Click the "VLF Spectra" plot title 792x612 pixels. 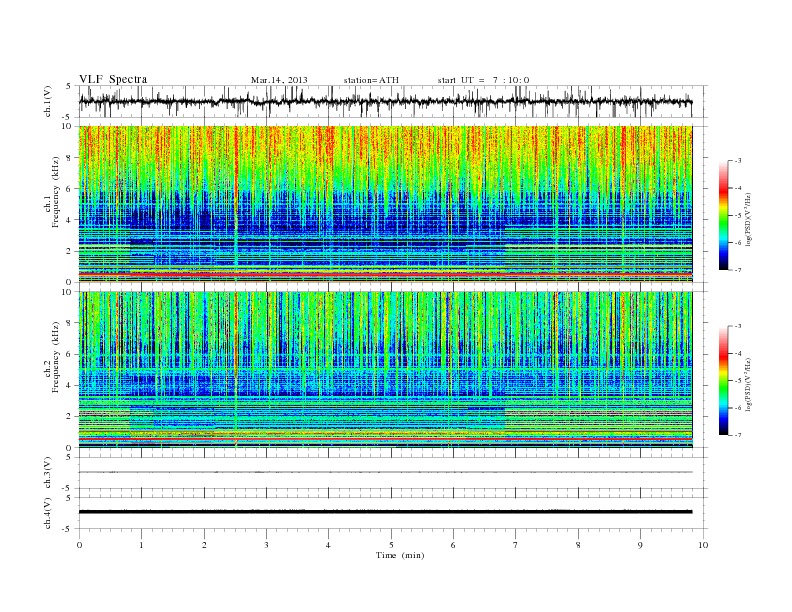113,79
